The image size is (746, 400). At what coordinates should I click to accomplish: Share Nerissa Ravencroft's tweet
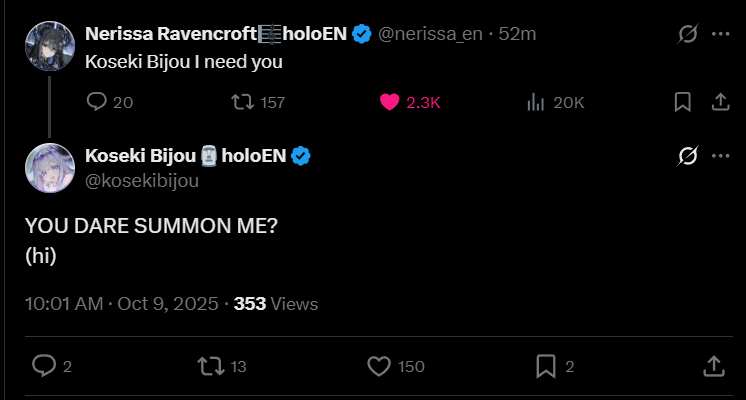pyautogui.click(x=719, y=102)
